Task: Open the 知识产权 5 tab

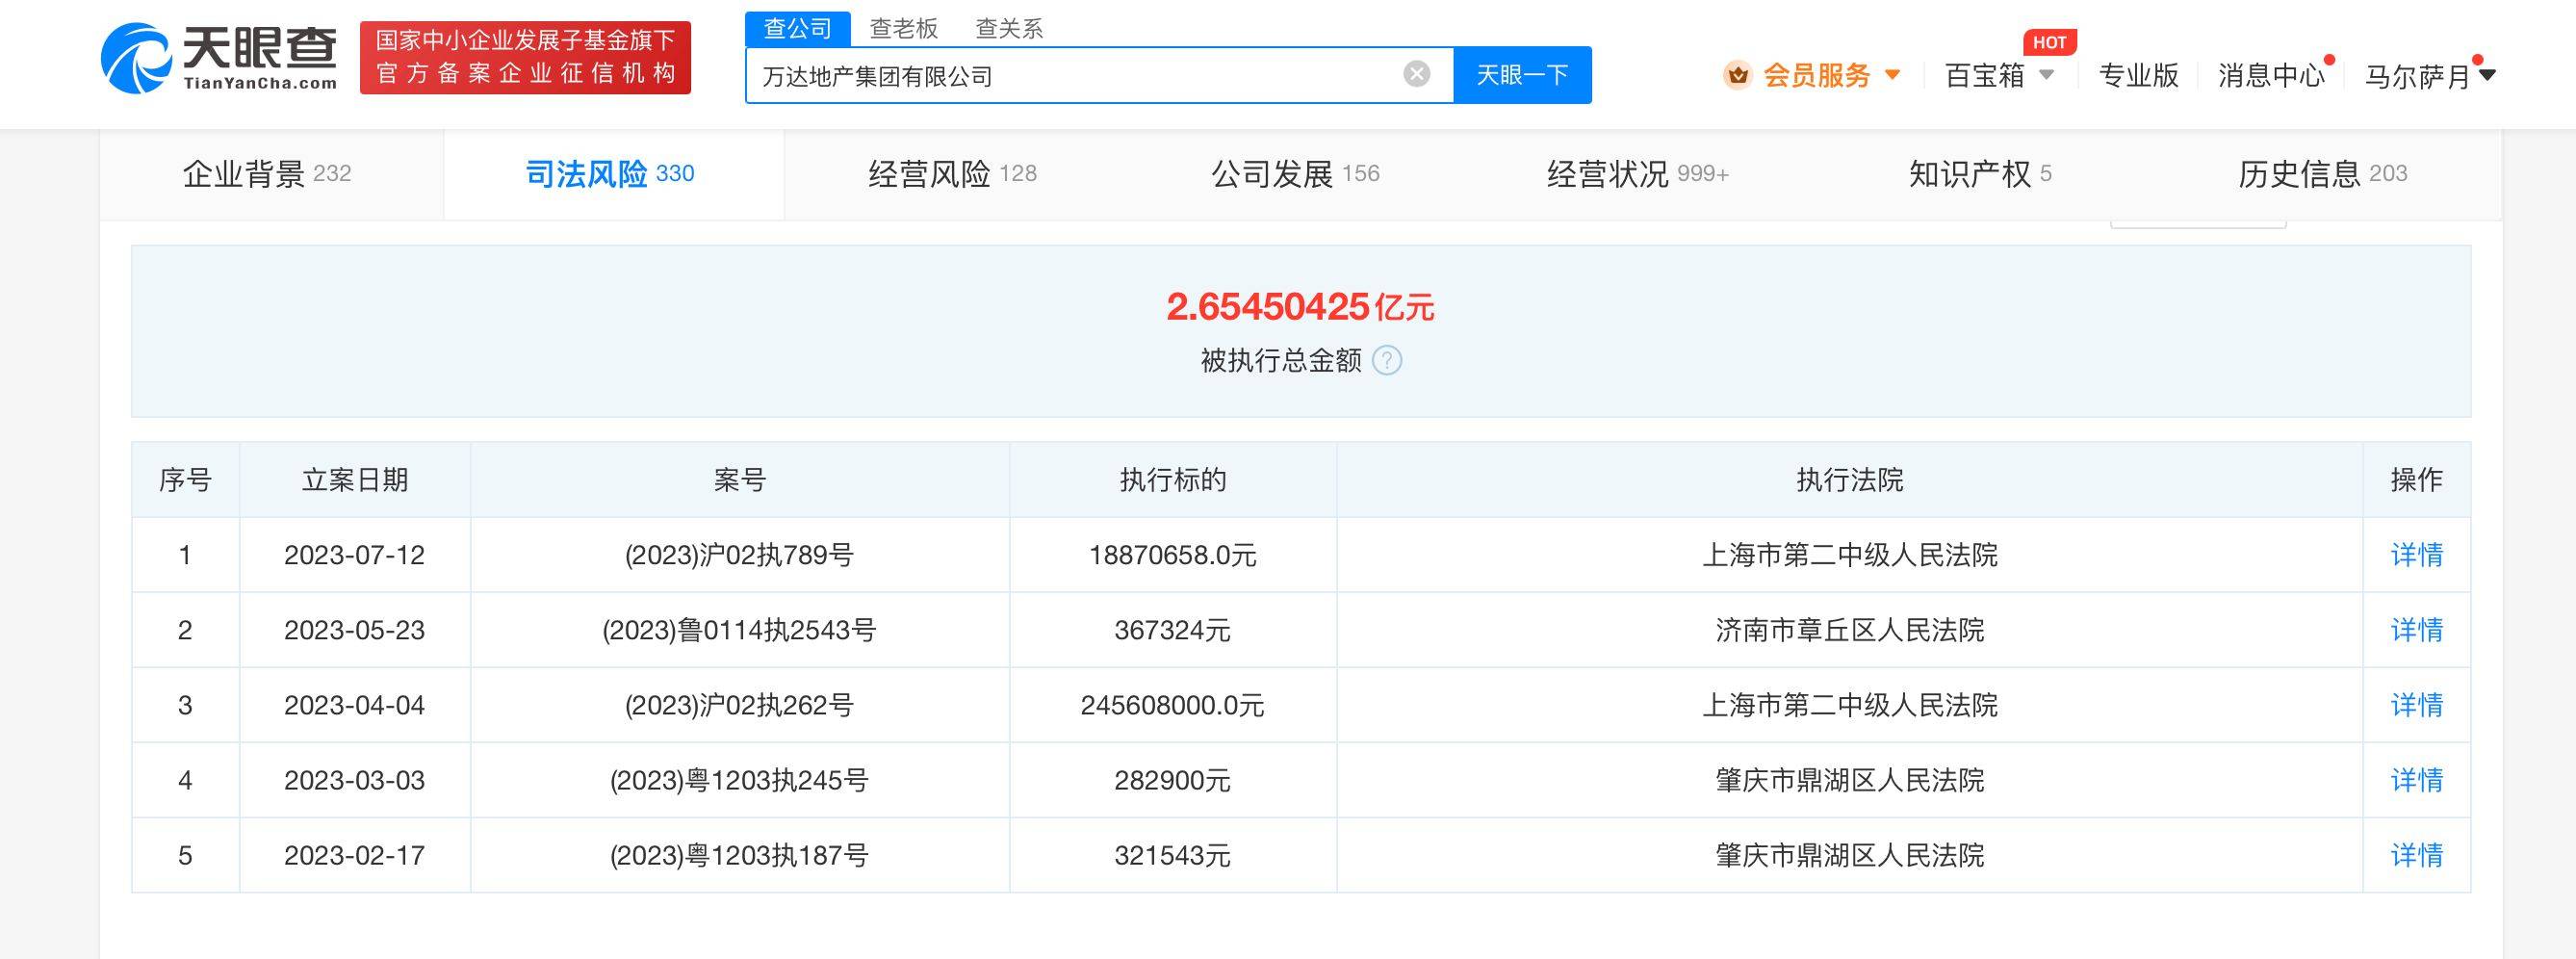Action: (x=1980, y=174)
